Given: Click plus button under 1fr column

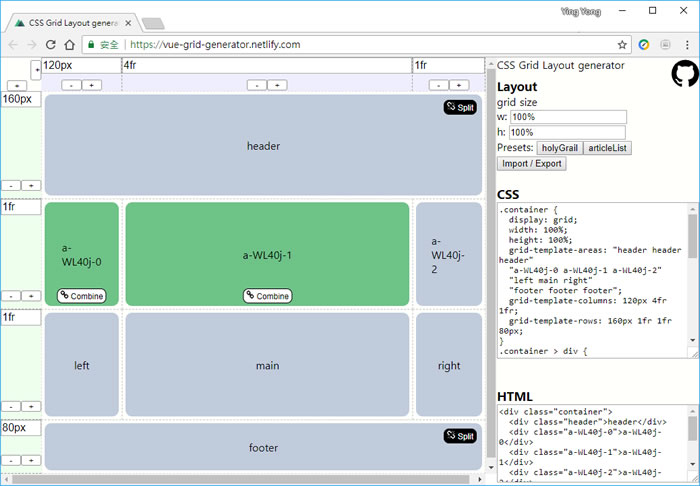Looking at the screenshot, I should [459, 85].
